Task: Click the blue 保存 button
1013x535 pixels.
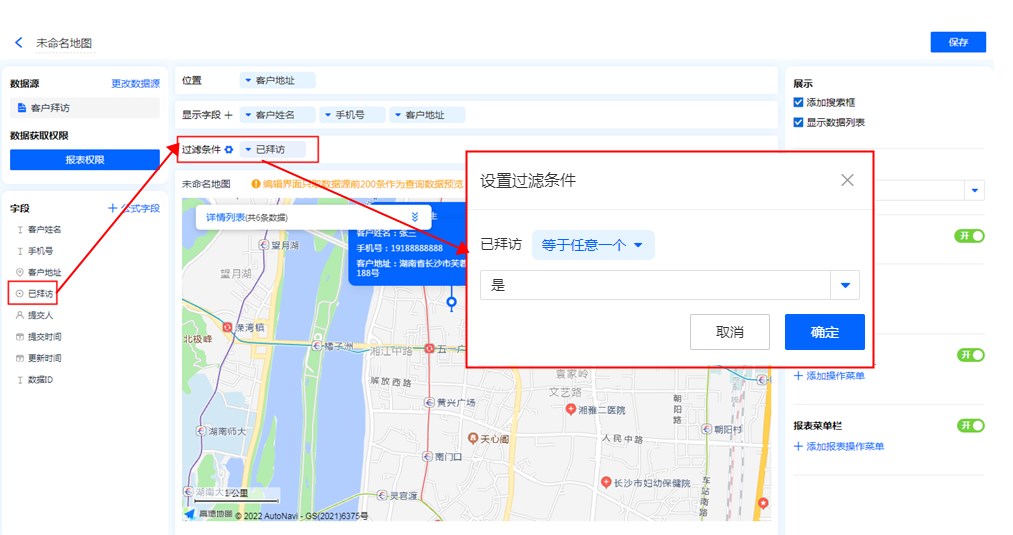Action: coord(957,42)
